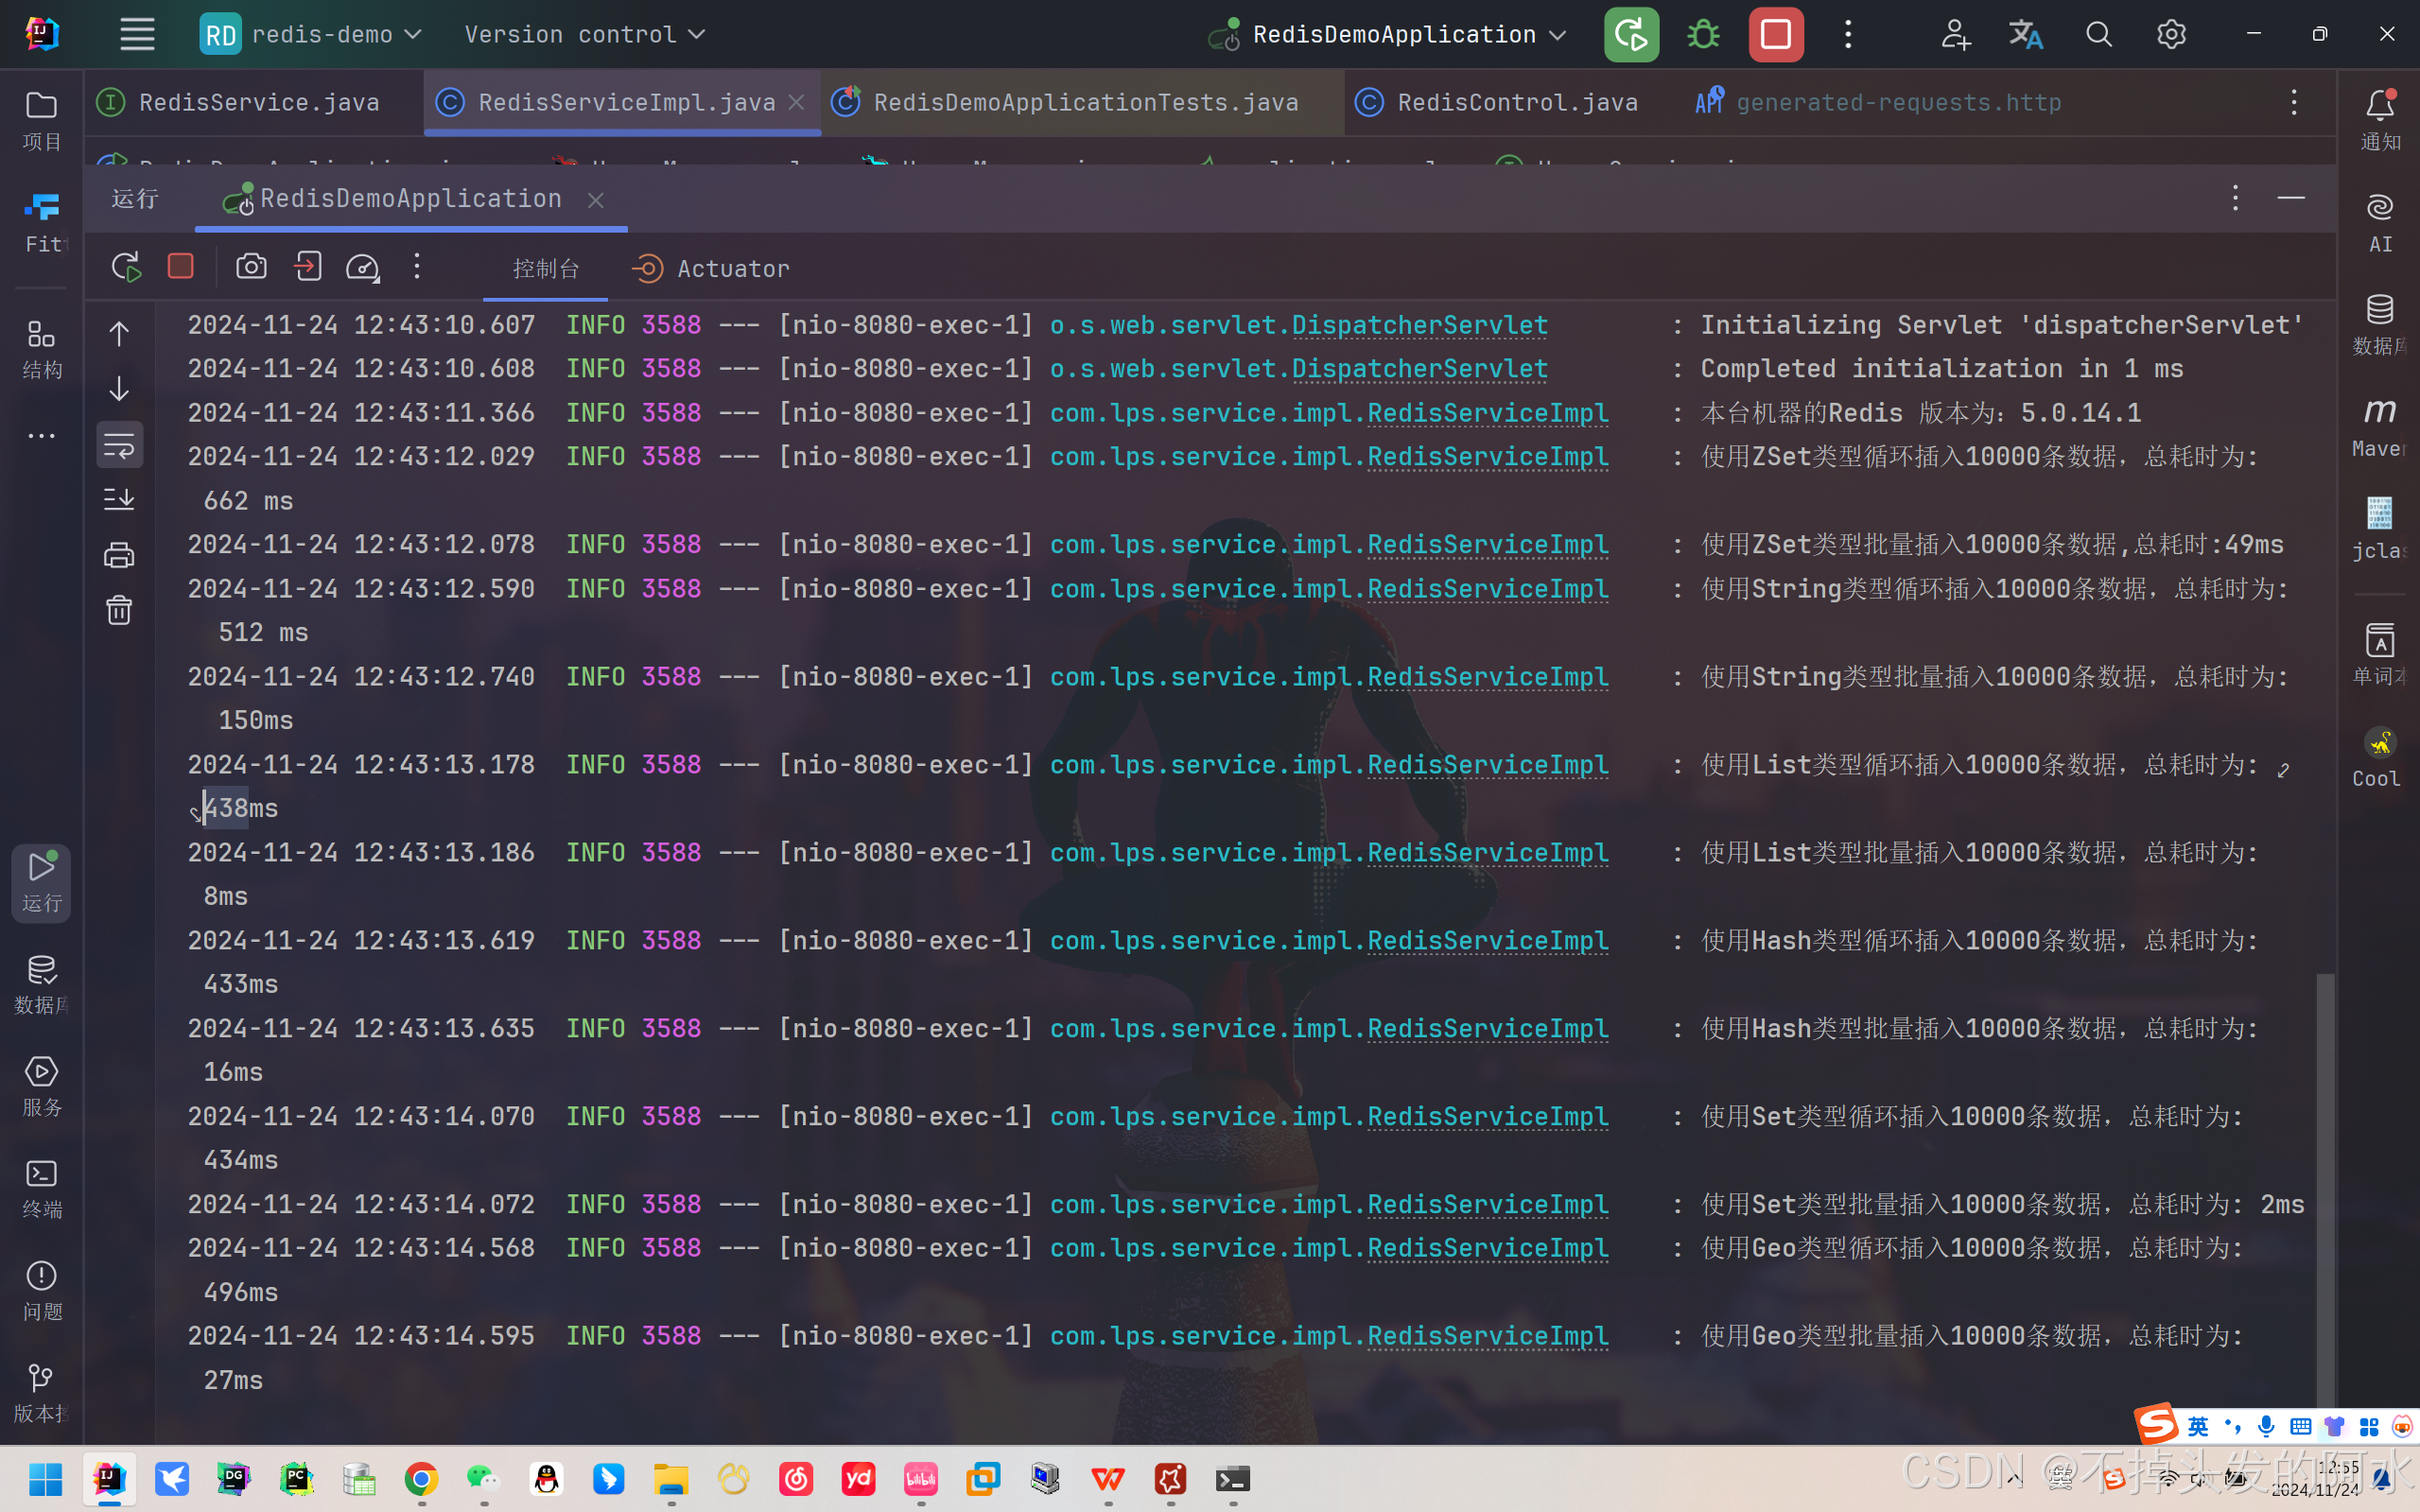Open the Terminal tool window
This screenshot has width=2420, height=1512.
click(x=41, y=1188)
